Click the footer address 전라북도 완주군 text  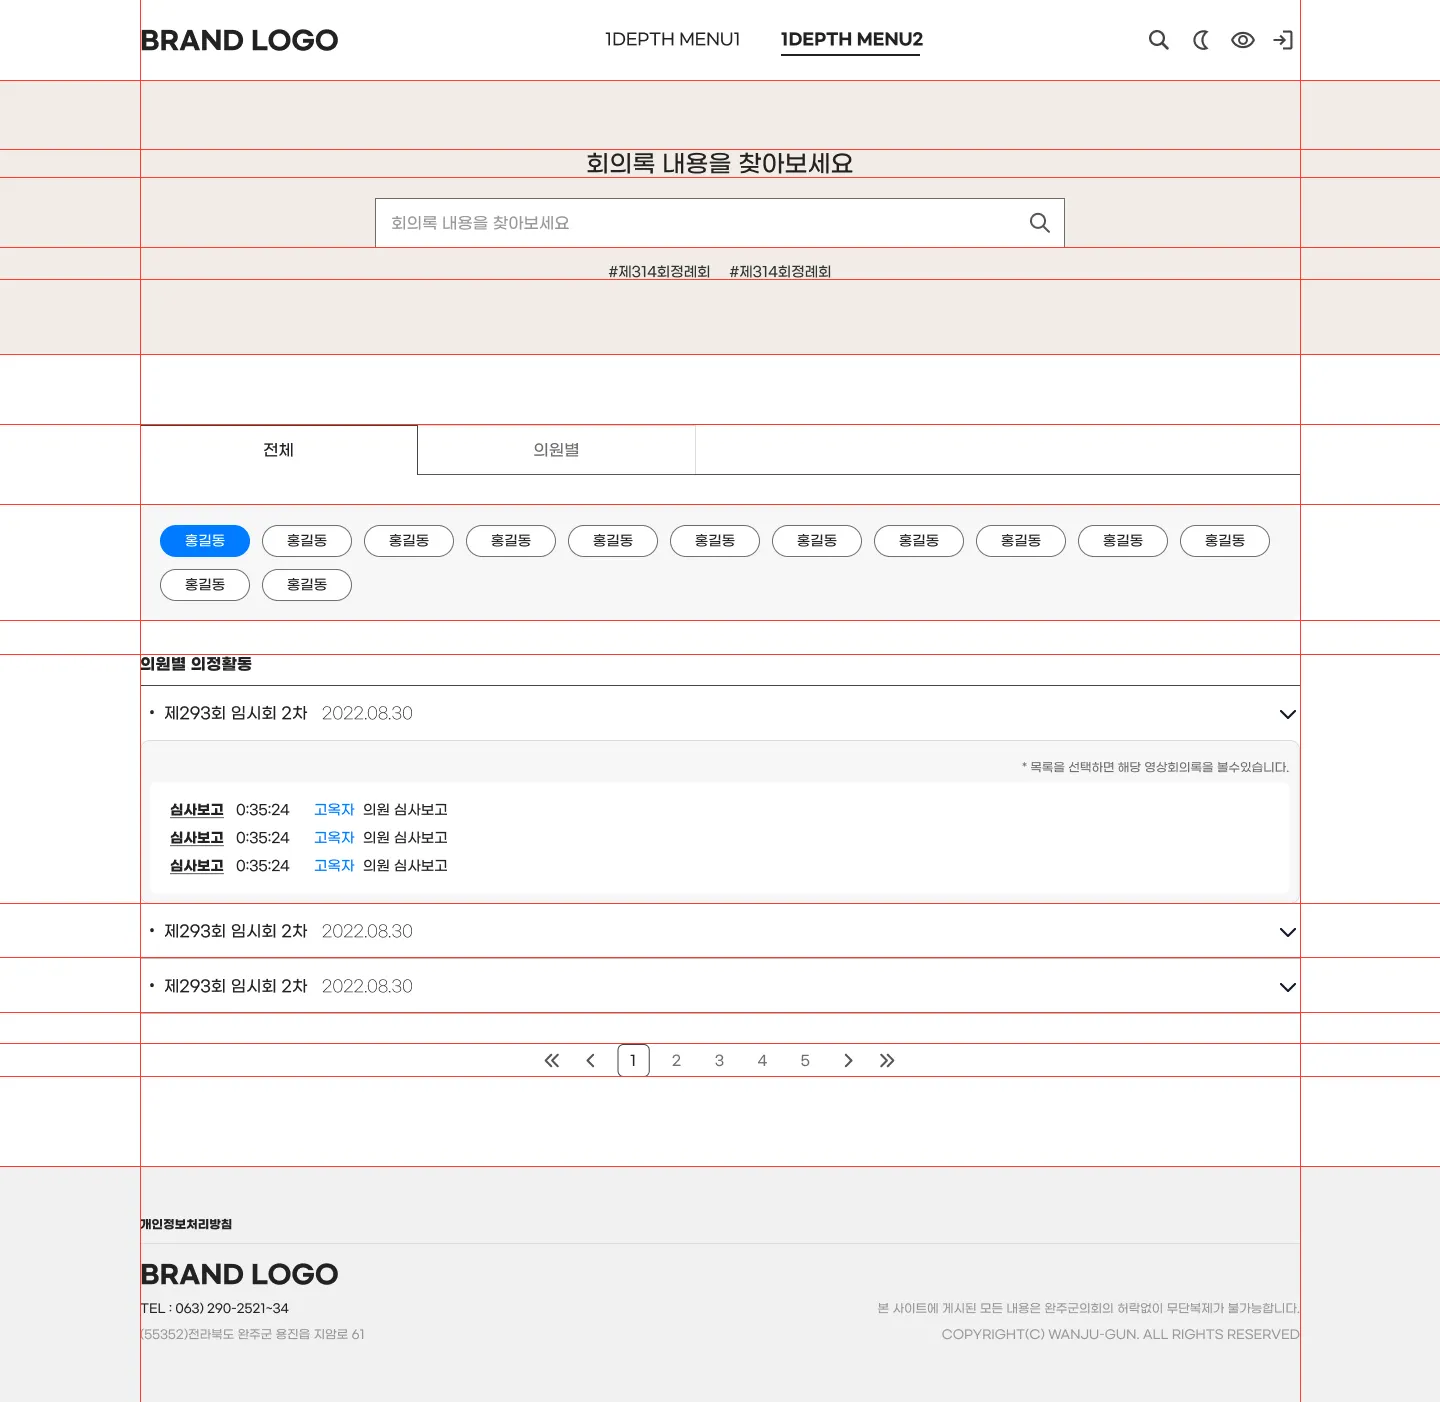253,1335
